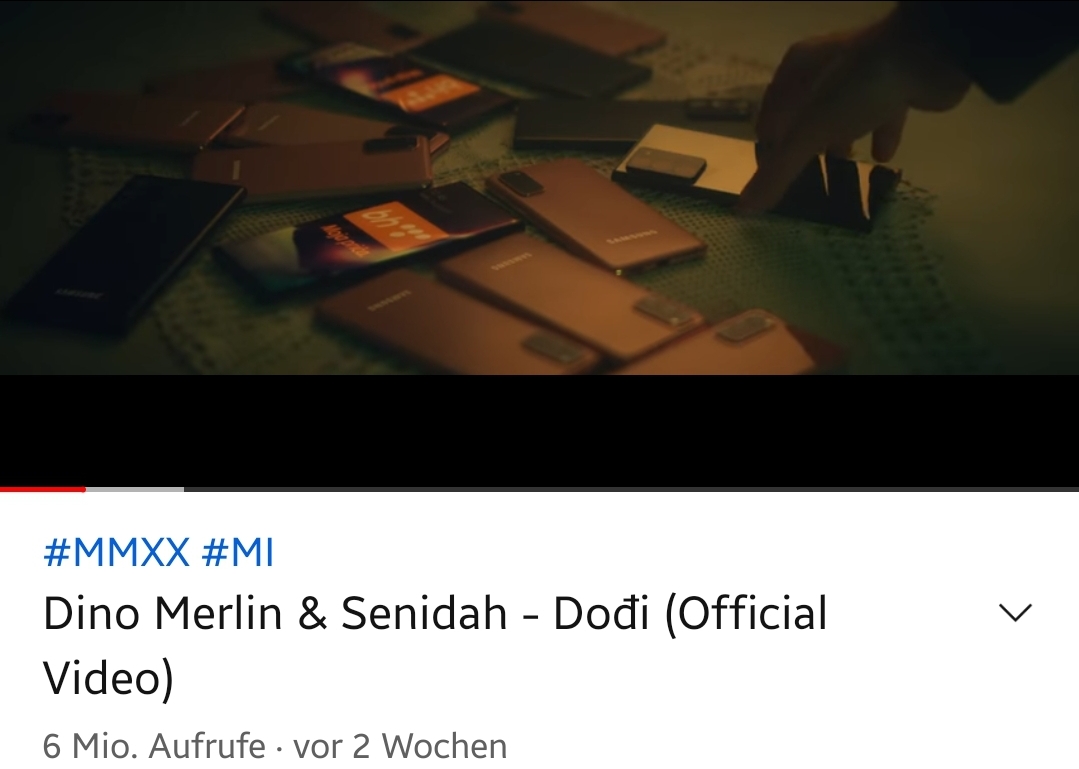Viewport: 1079px width, 769px height.
Task: Open the #MMXX hashtag
Action: [x=116, y=552]
